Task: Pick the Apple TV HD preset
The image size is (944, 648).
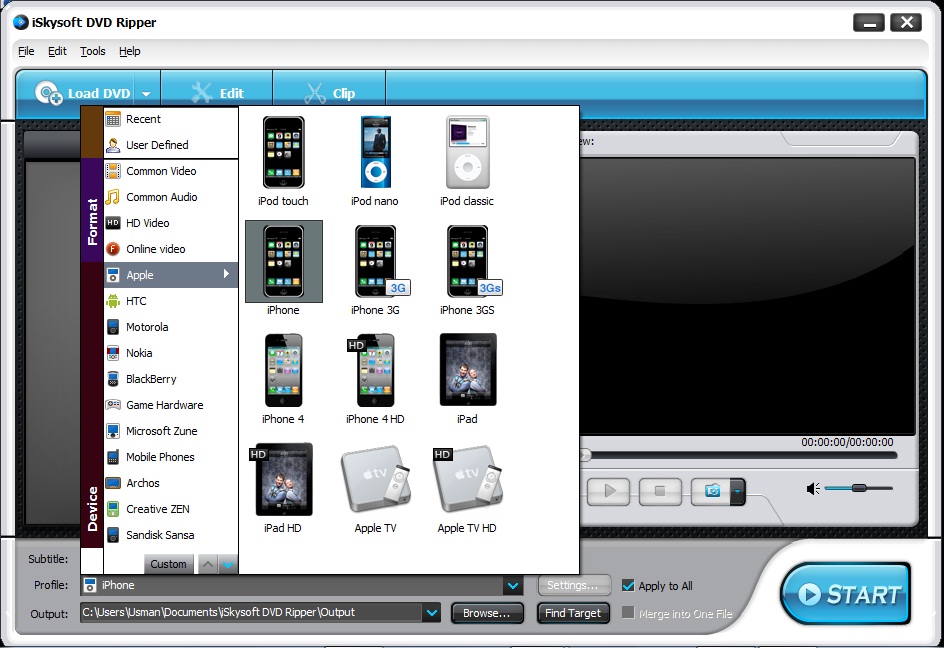Action: click(x=468, y=488)
